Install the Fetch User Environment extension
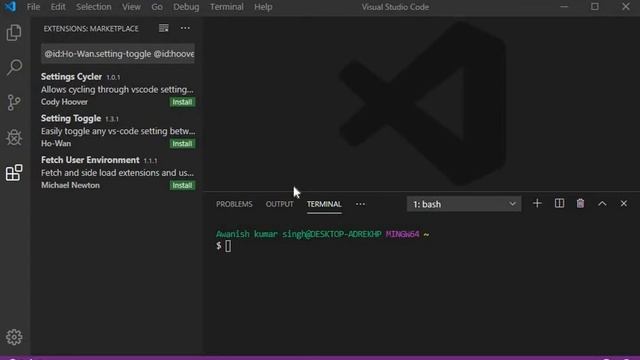This screenshot has width=640, height=360. tap(182, 185)
